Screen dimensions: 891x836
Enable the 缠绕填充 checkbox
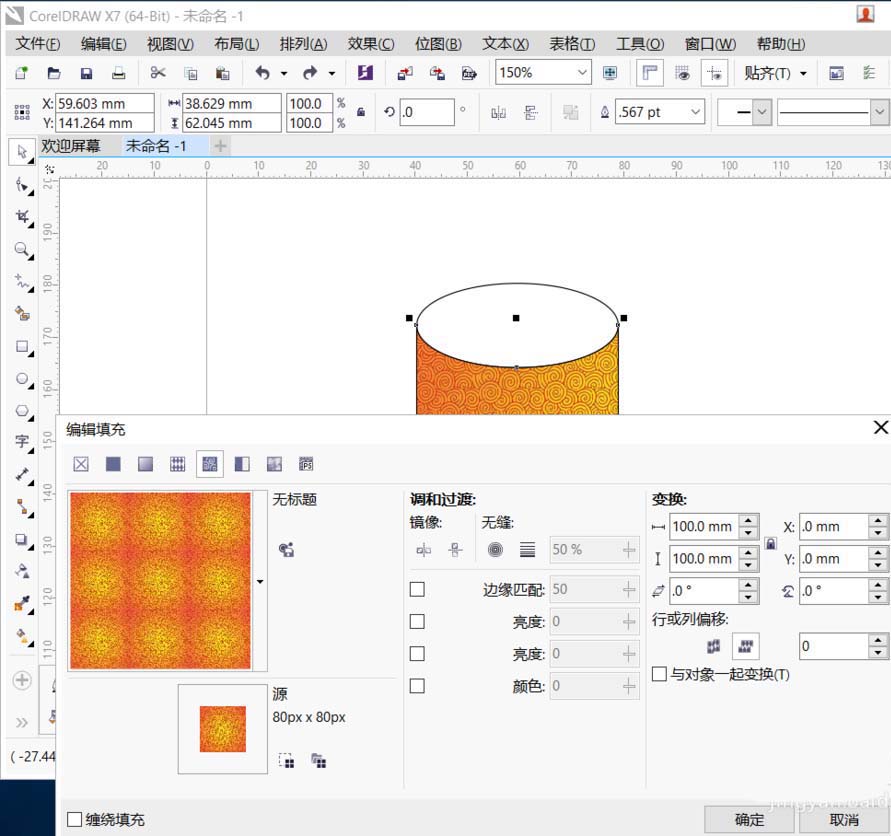(73, 818)
